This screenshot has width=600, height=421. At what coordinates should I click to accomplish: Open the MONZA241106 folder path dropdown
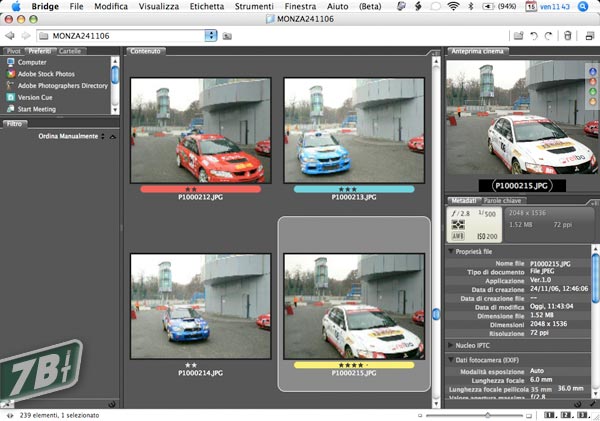click(x=210, y=35)
